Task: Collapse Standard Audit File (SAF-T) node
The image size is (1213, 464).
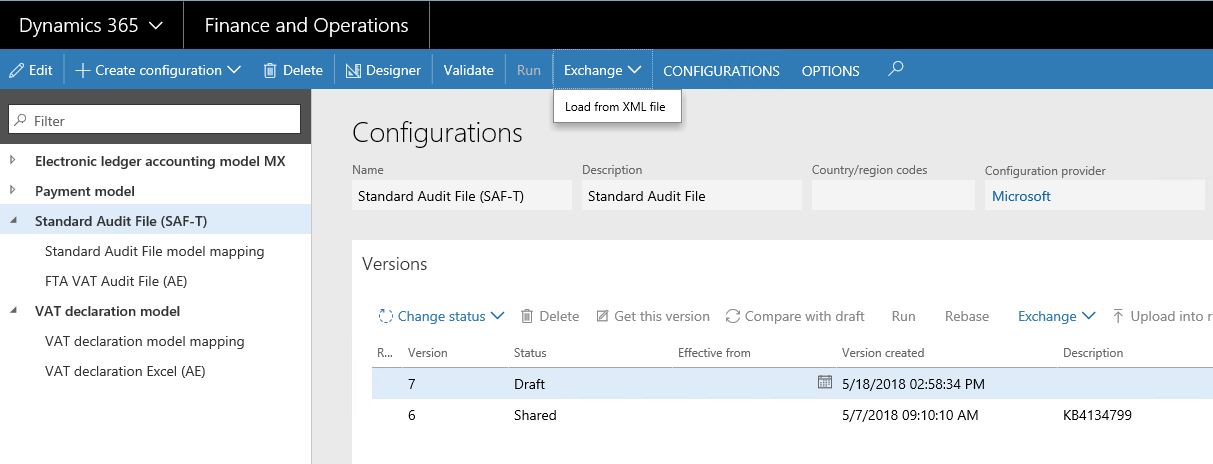Action: 13,221
